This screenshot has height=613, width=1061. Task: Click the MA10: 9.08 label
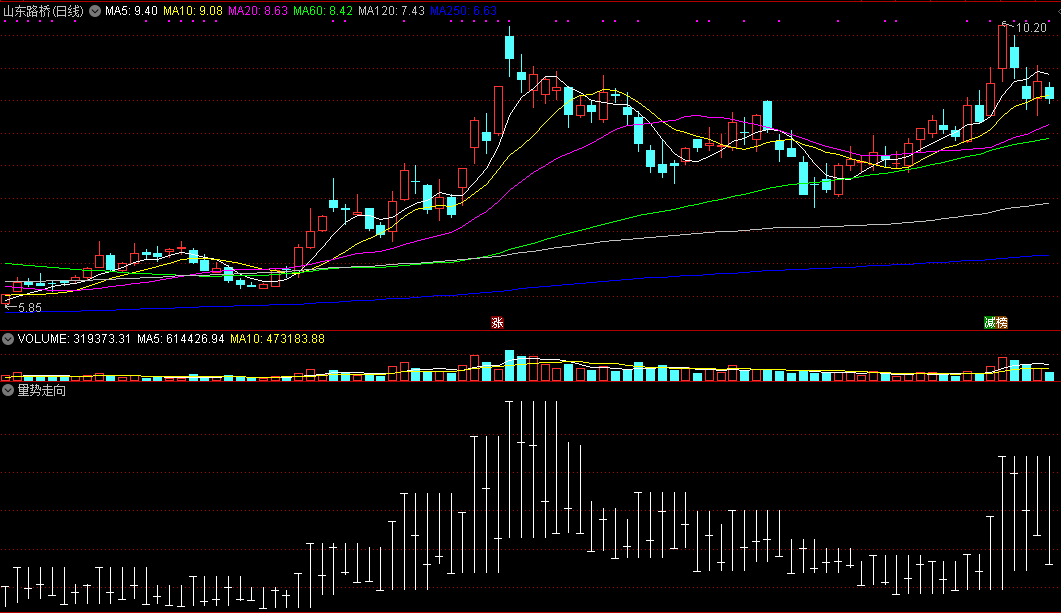coord(193,11)
